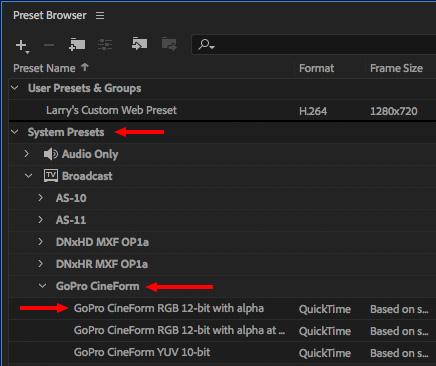Click the Broadcast TV icon
Viewport: 436px width, 366px height.
point(51,176)
